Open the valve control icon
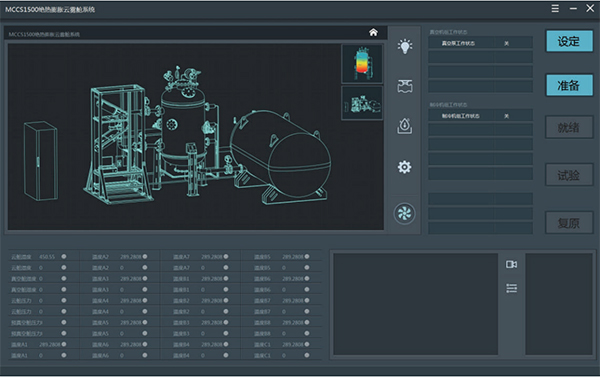 [404, 86]
